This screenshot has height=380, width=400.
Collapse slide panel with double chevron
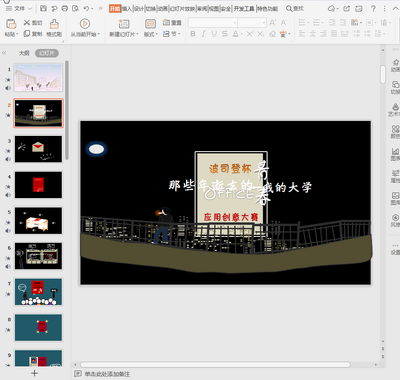pos(4,53)
